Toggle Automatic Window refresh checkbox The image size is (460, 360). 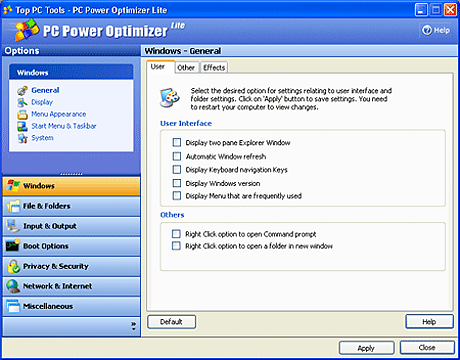coord(177,156)
